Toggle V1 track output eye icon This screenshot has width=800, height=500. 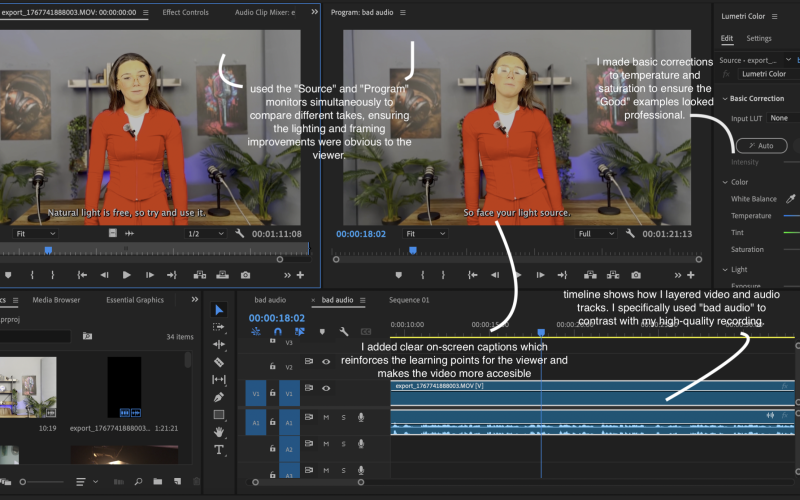pos(325,389)
